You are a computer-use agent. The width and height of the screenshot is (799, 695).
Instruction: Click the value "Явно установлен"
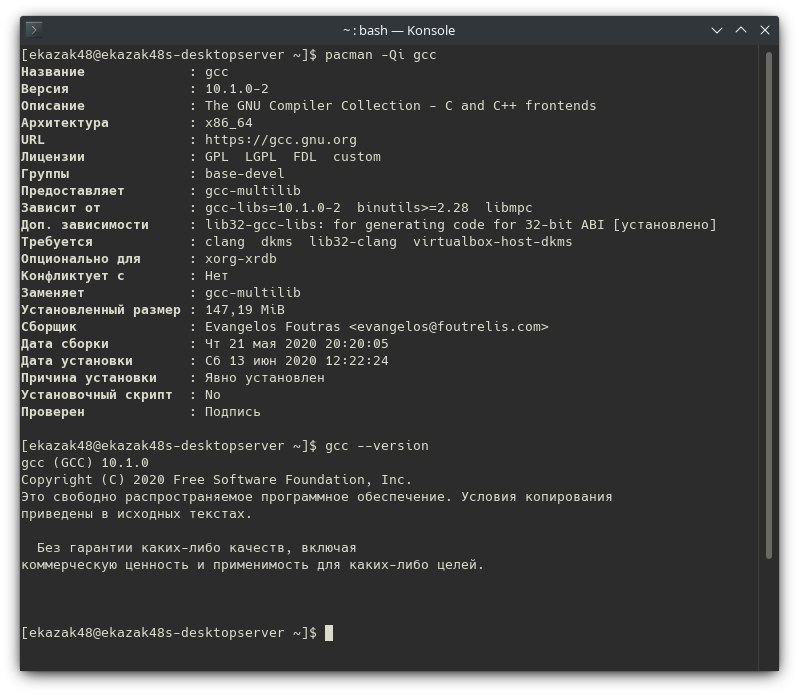click(x=264, y=378)
